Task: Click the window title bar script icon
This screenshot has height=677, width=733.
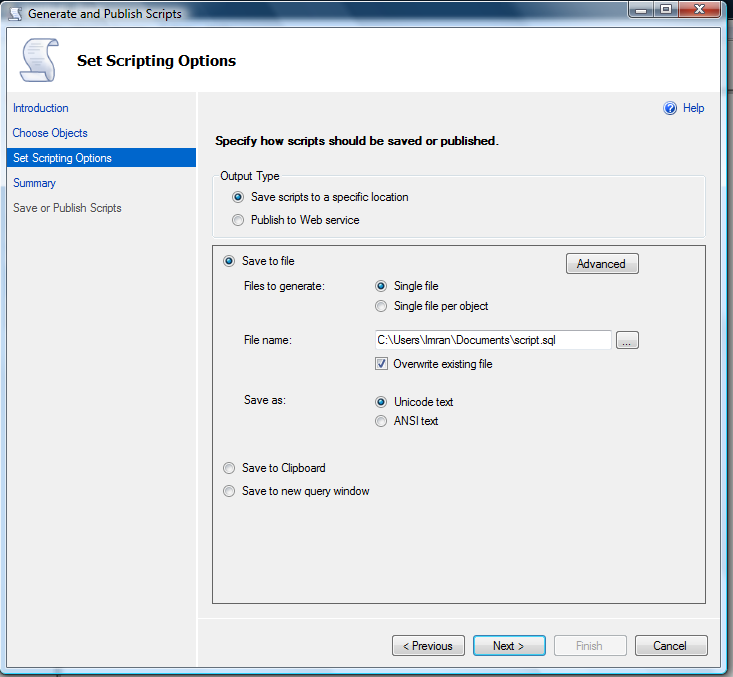Action: 14,13
